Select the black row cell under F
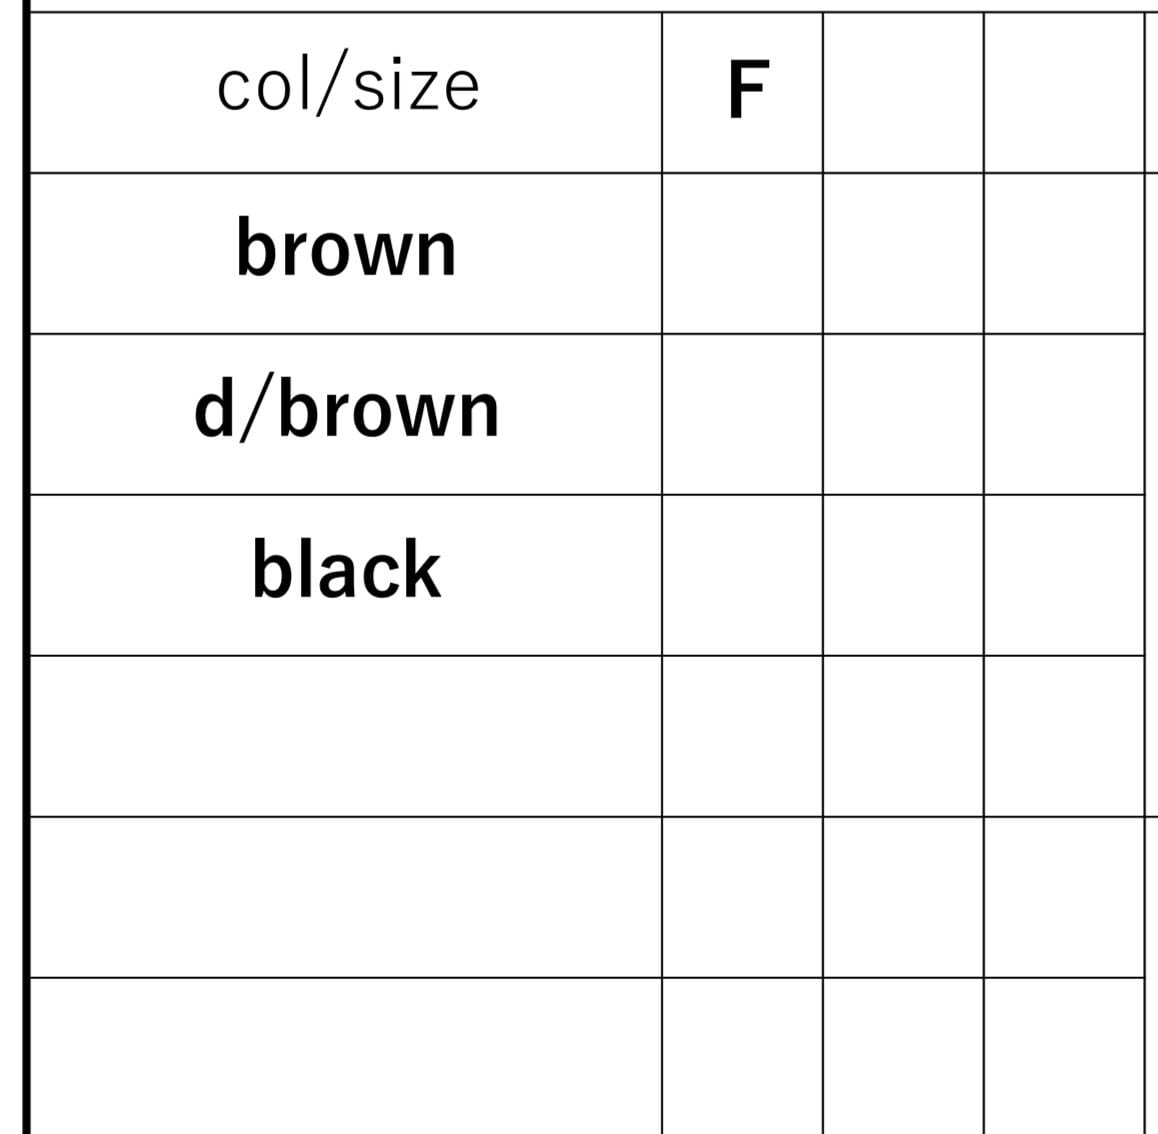The width and height of the screenshot is (1158, 1134). pos(742,575)
